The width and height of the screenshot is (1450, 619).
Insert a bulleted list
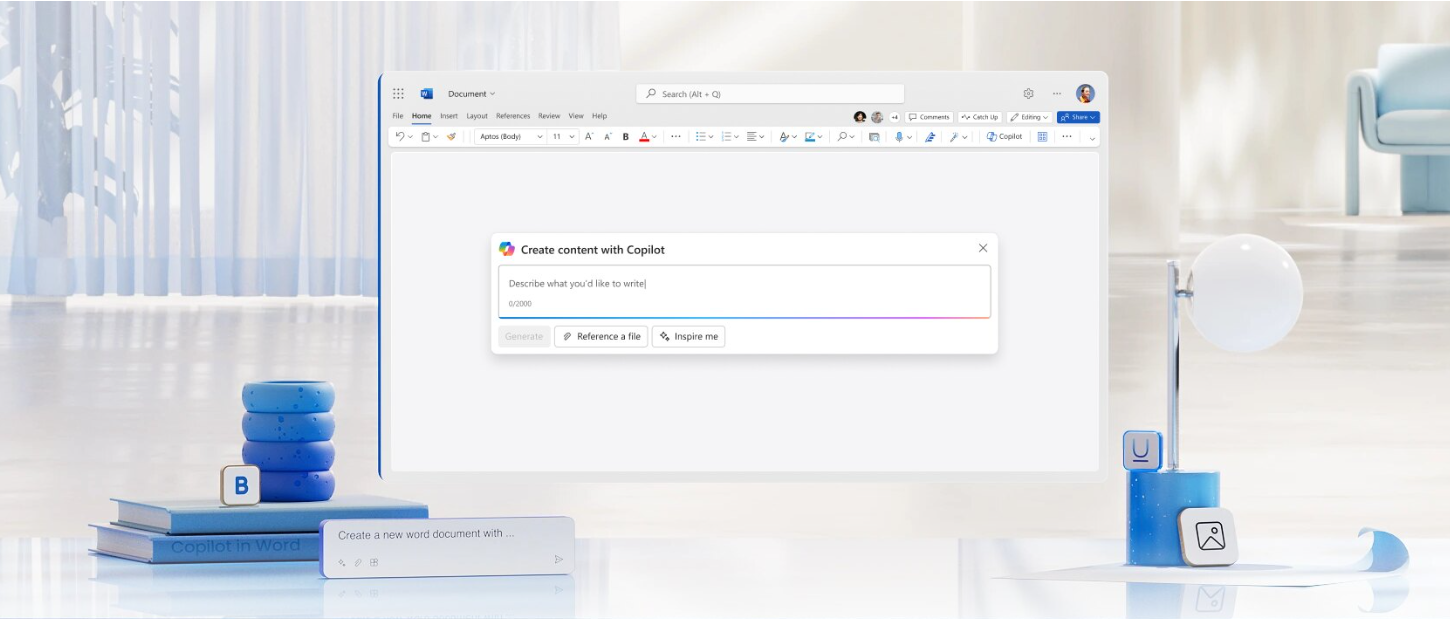click(700, 137)
